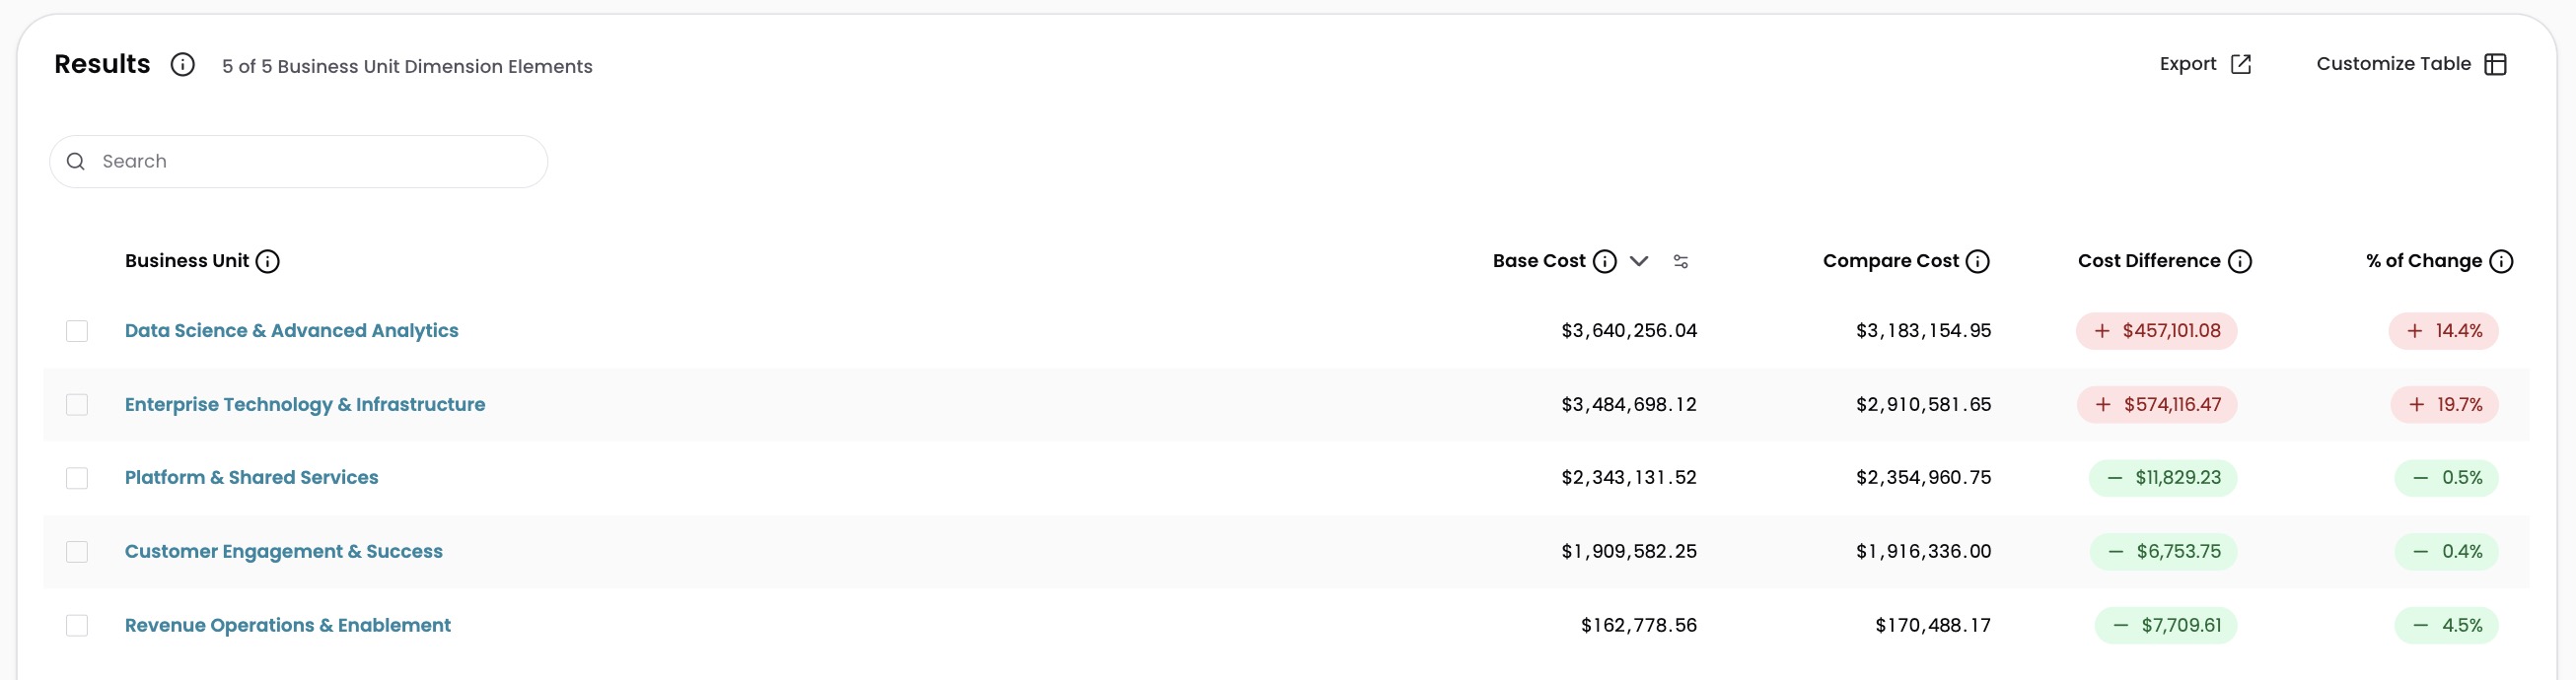This screenshot has height=680, width=2576.
Task: Click the info icon beside Results heading
Action: [x=182, y=65]
